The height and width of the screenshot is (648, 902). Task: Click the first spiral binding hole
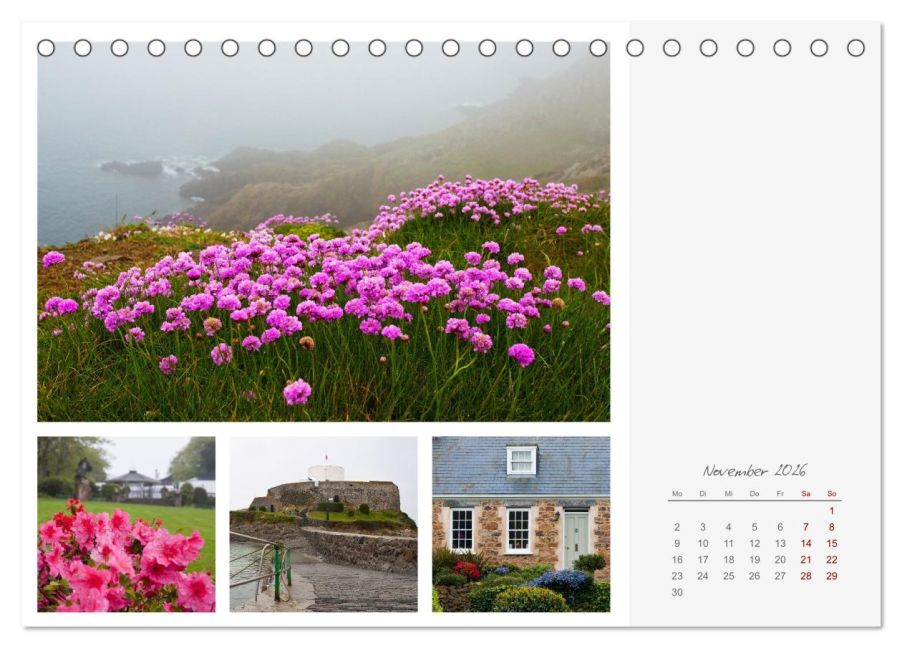[46, 48]
